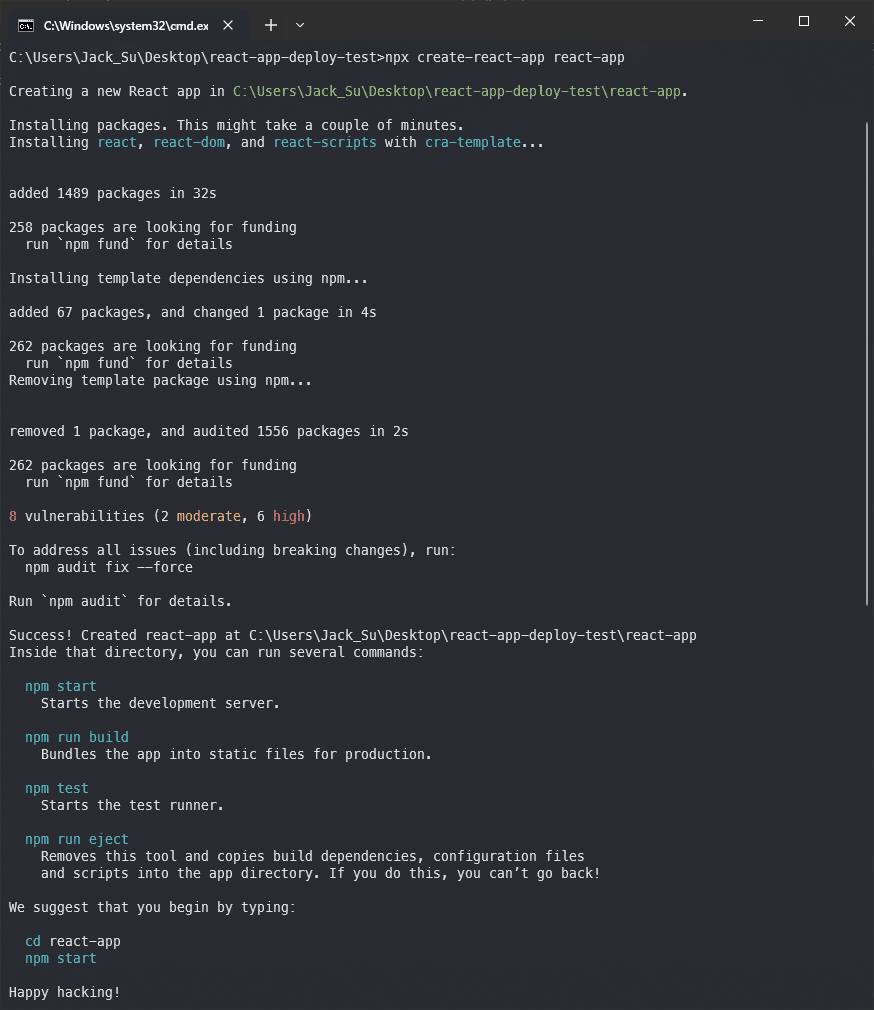Click the 'npm run eject' command text
The height and width of the screenshot is (1010, 874).
pos(77,839)
